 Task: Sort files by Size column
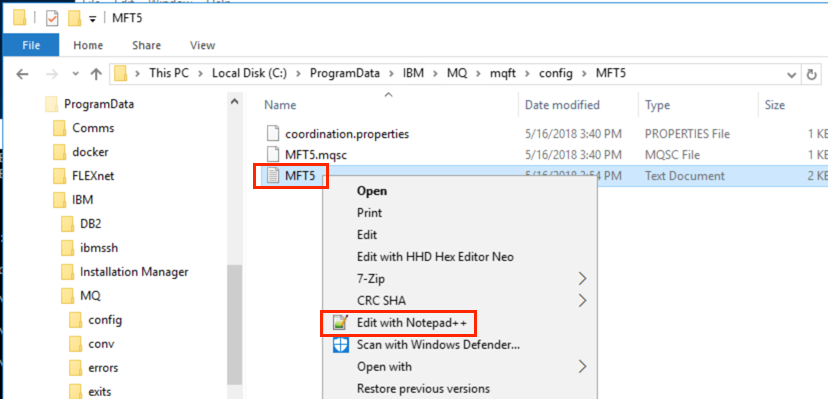[x=774, y=105]
